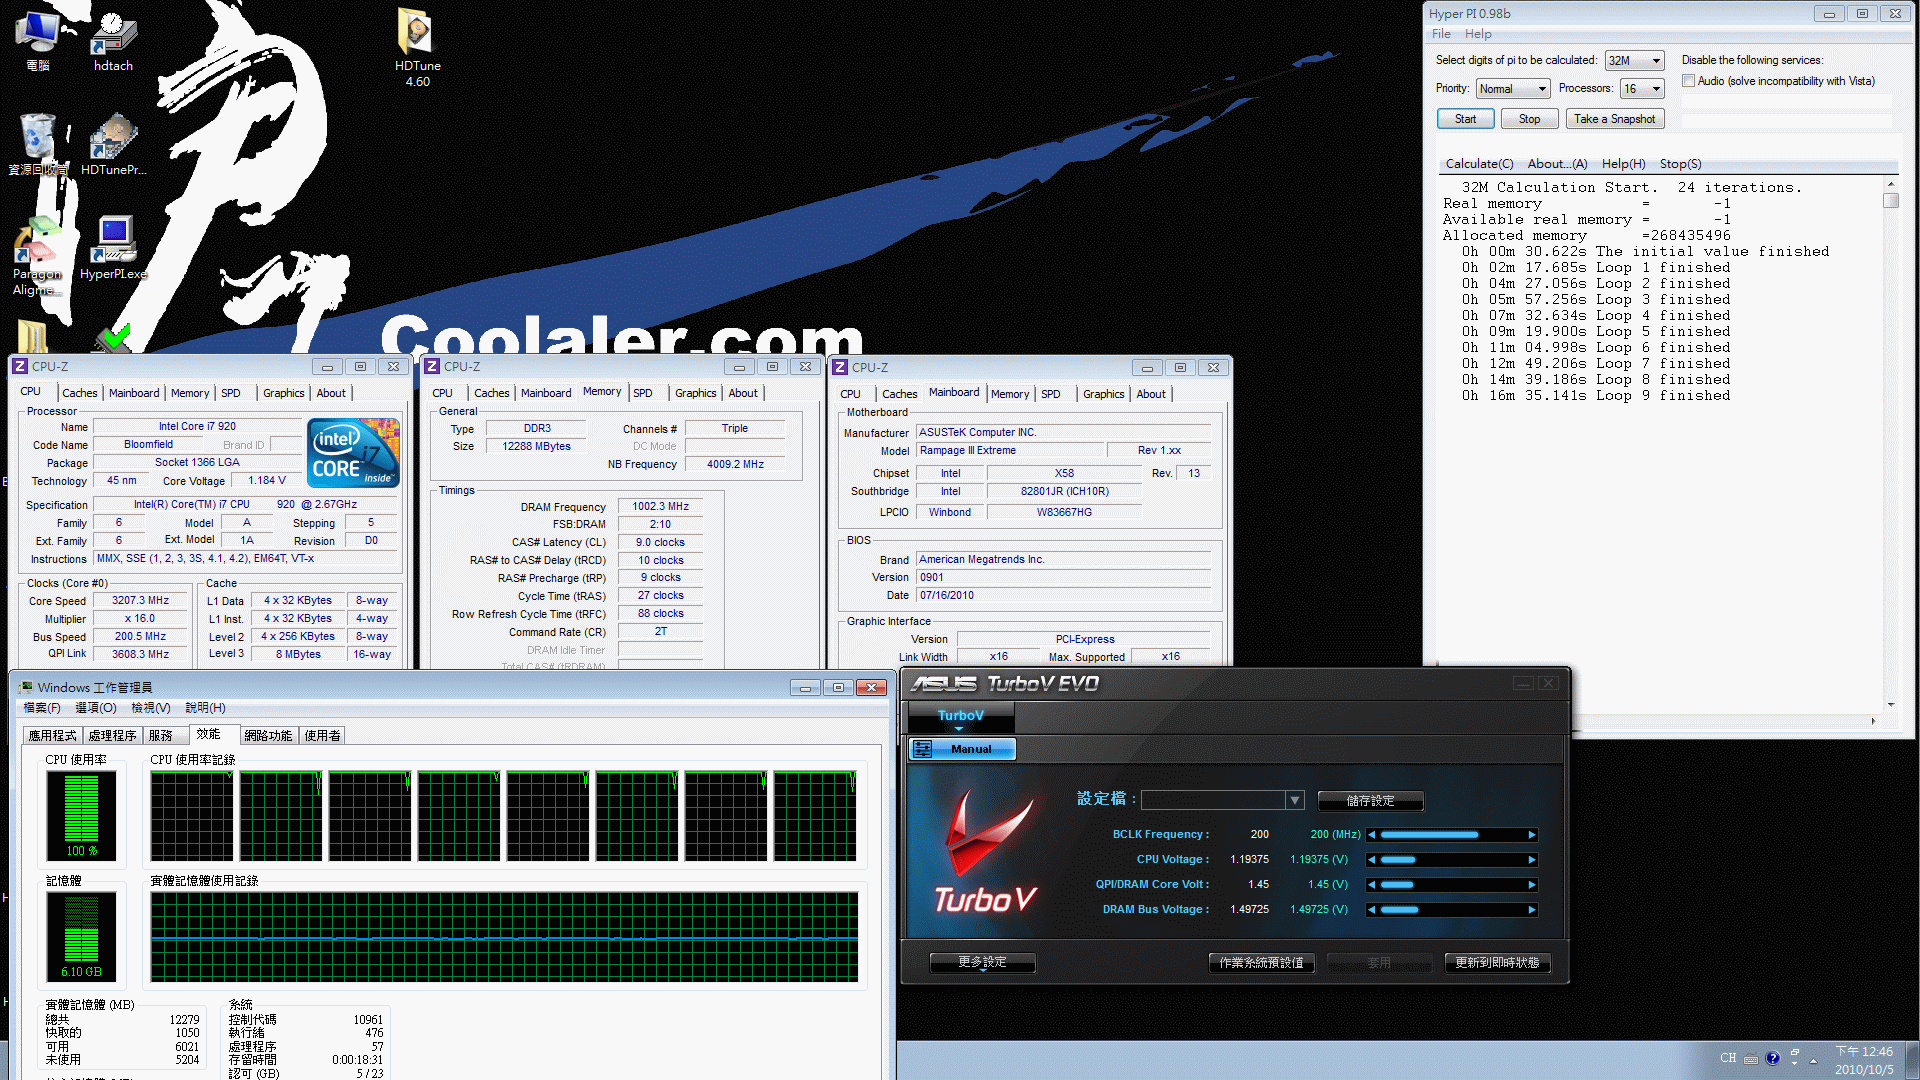Click the CPU Voltage slider bar

pos(1452,860)
